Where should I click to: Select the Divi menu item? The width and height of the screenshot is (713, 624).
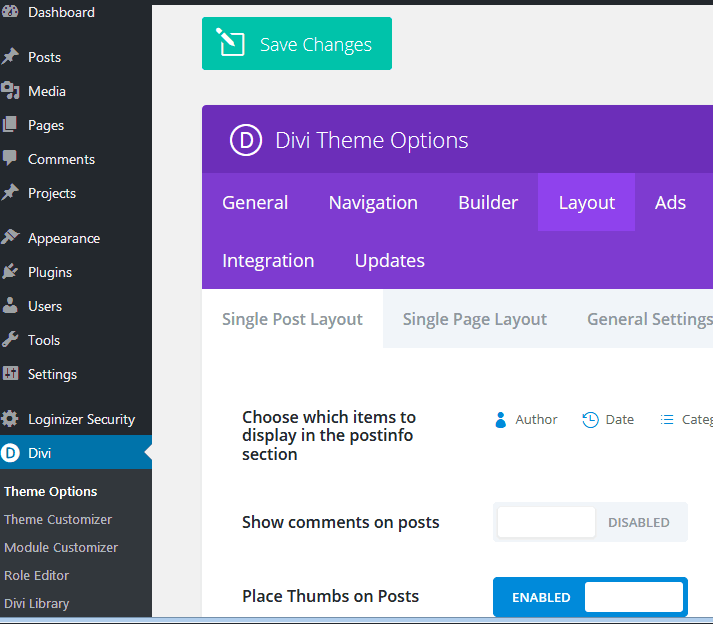76,453
